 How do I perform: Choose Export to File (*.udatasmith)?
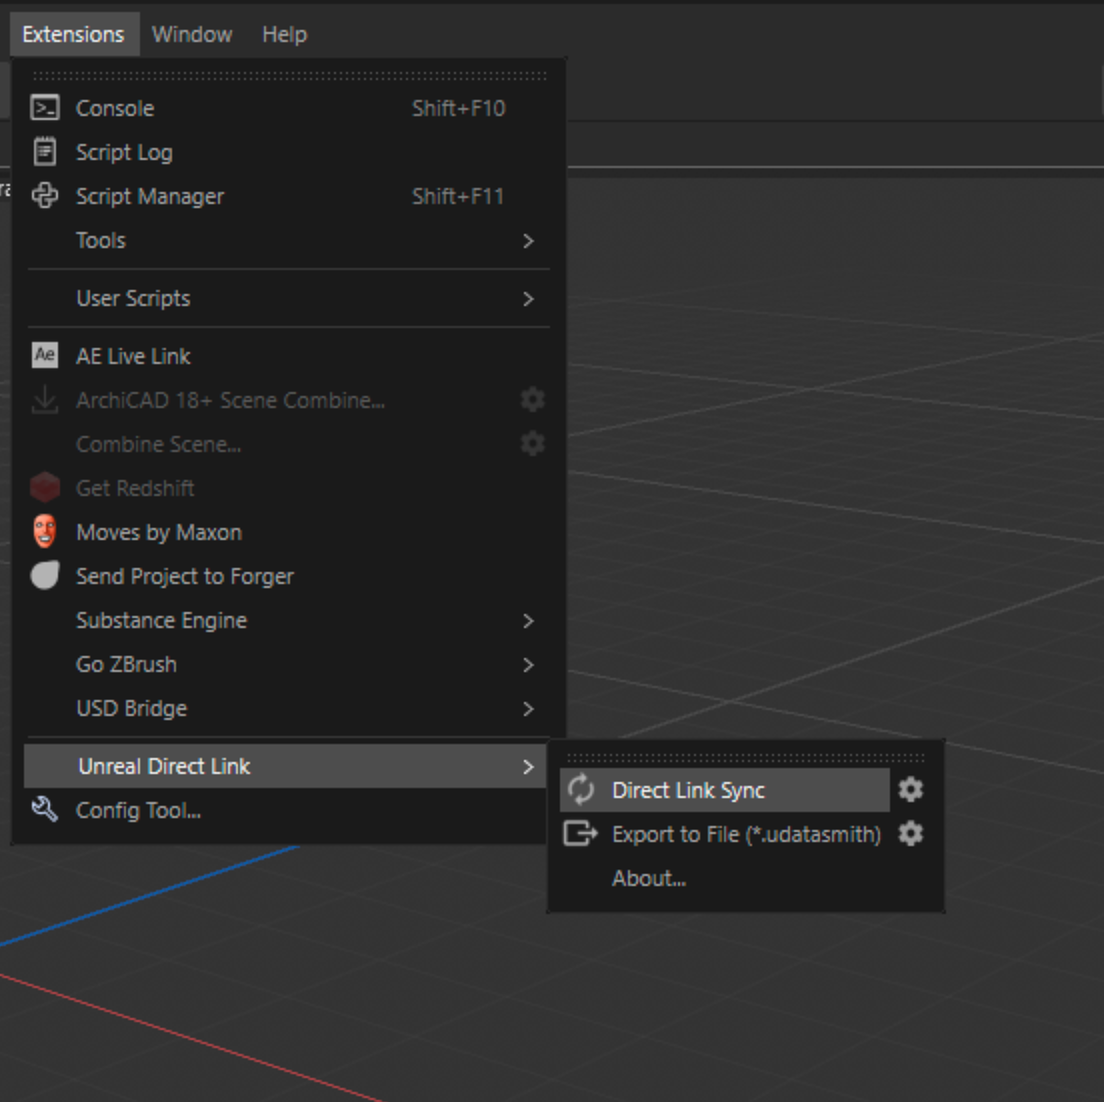(x=725, y=834)
